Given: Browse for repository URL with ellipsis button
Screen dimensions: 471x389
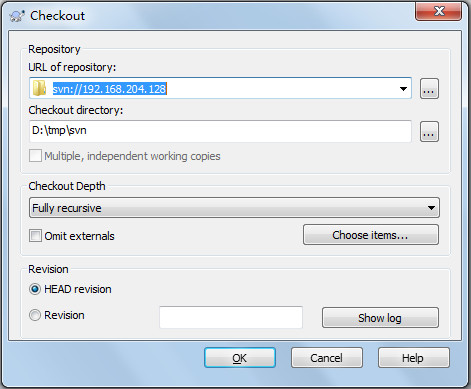Looking at the screenshot, I should [x=429, y=89].
